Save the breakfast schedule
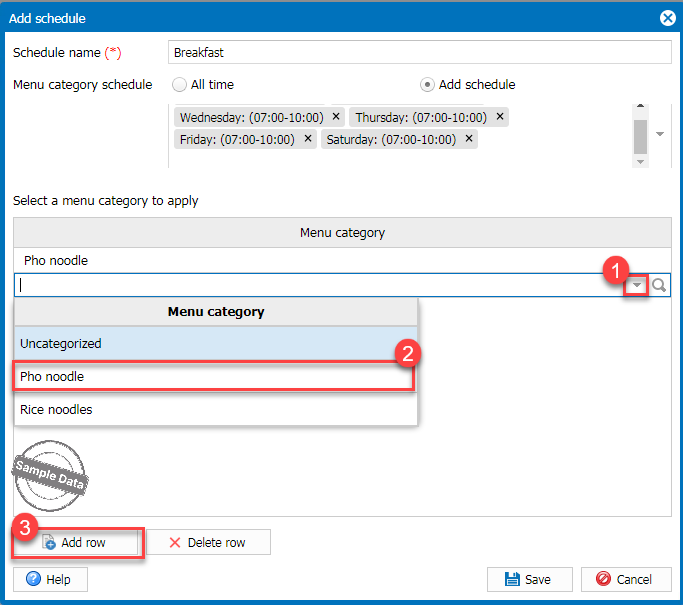The width and height of the screenshot is (683, 605). tap(528, 579)
